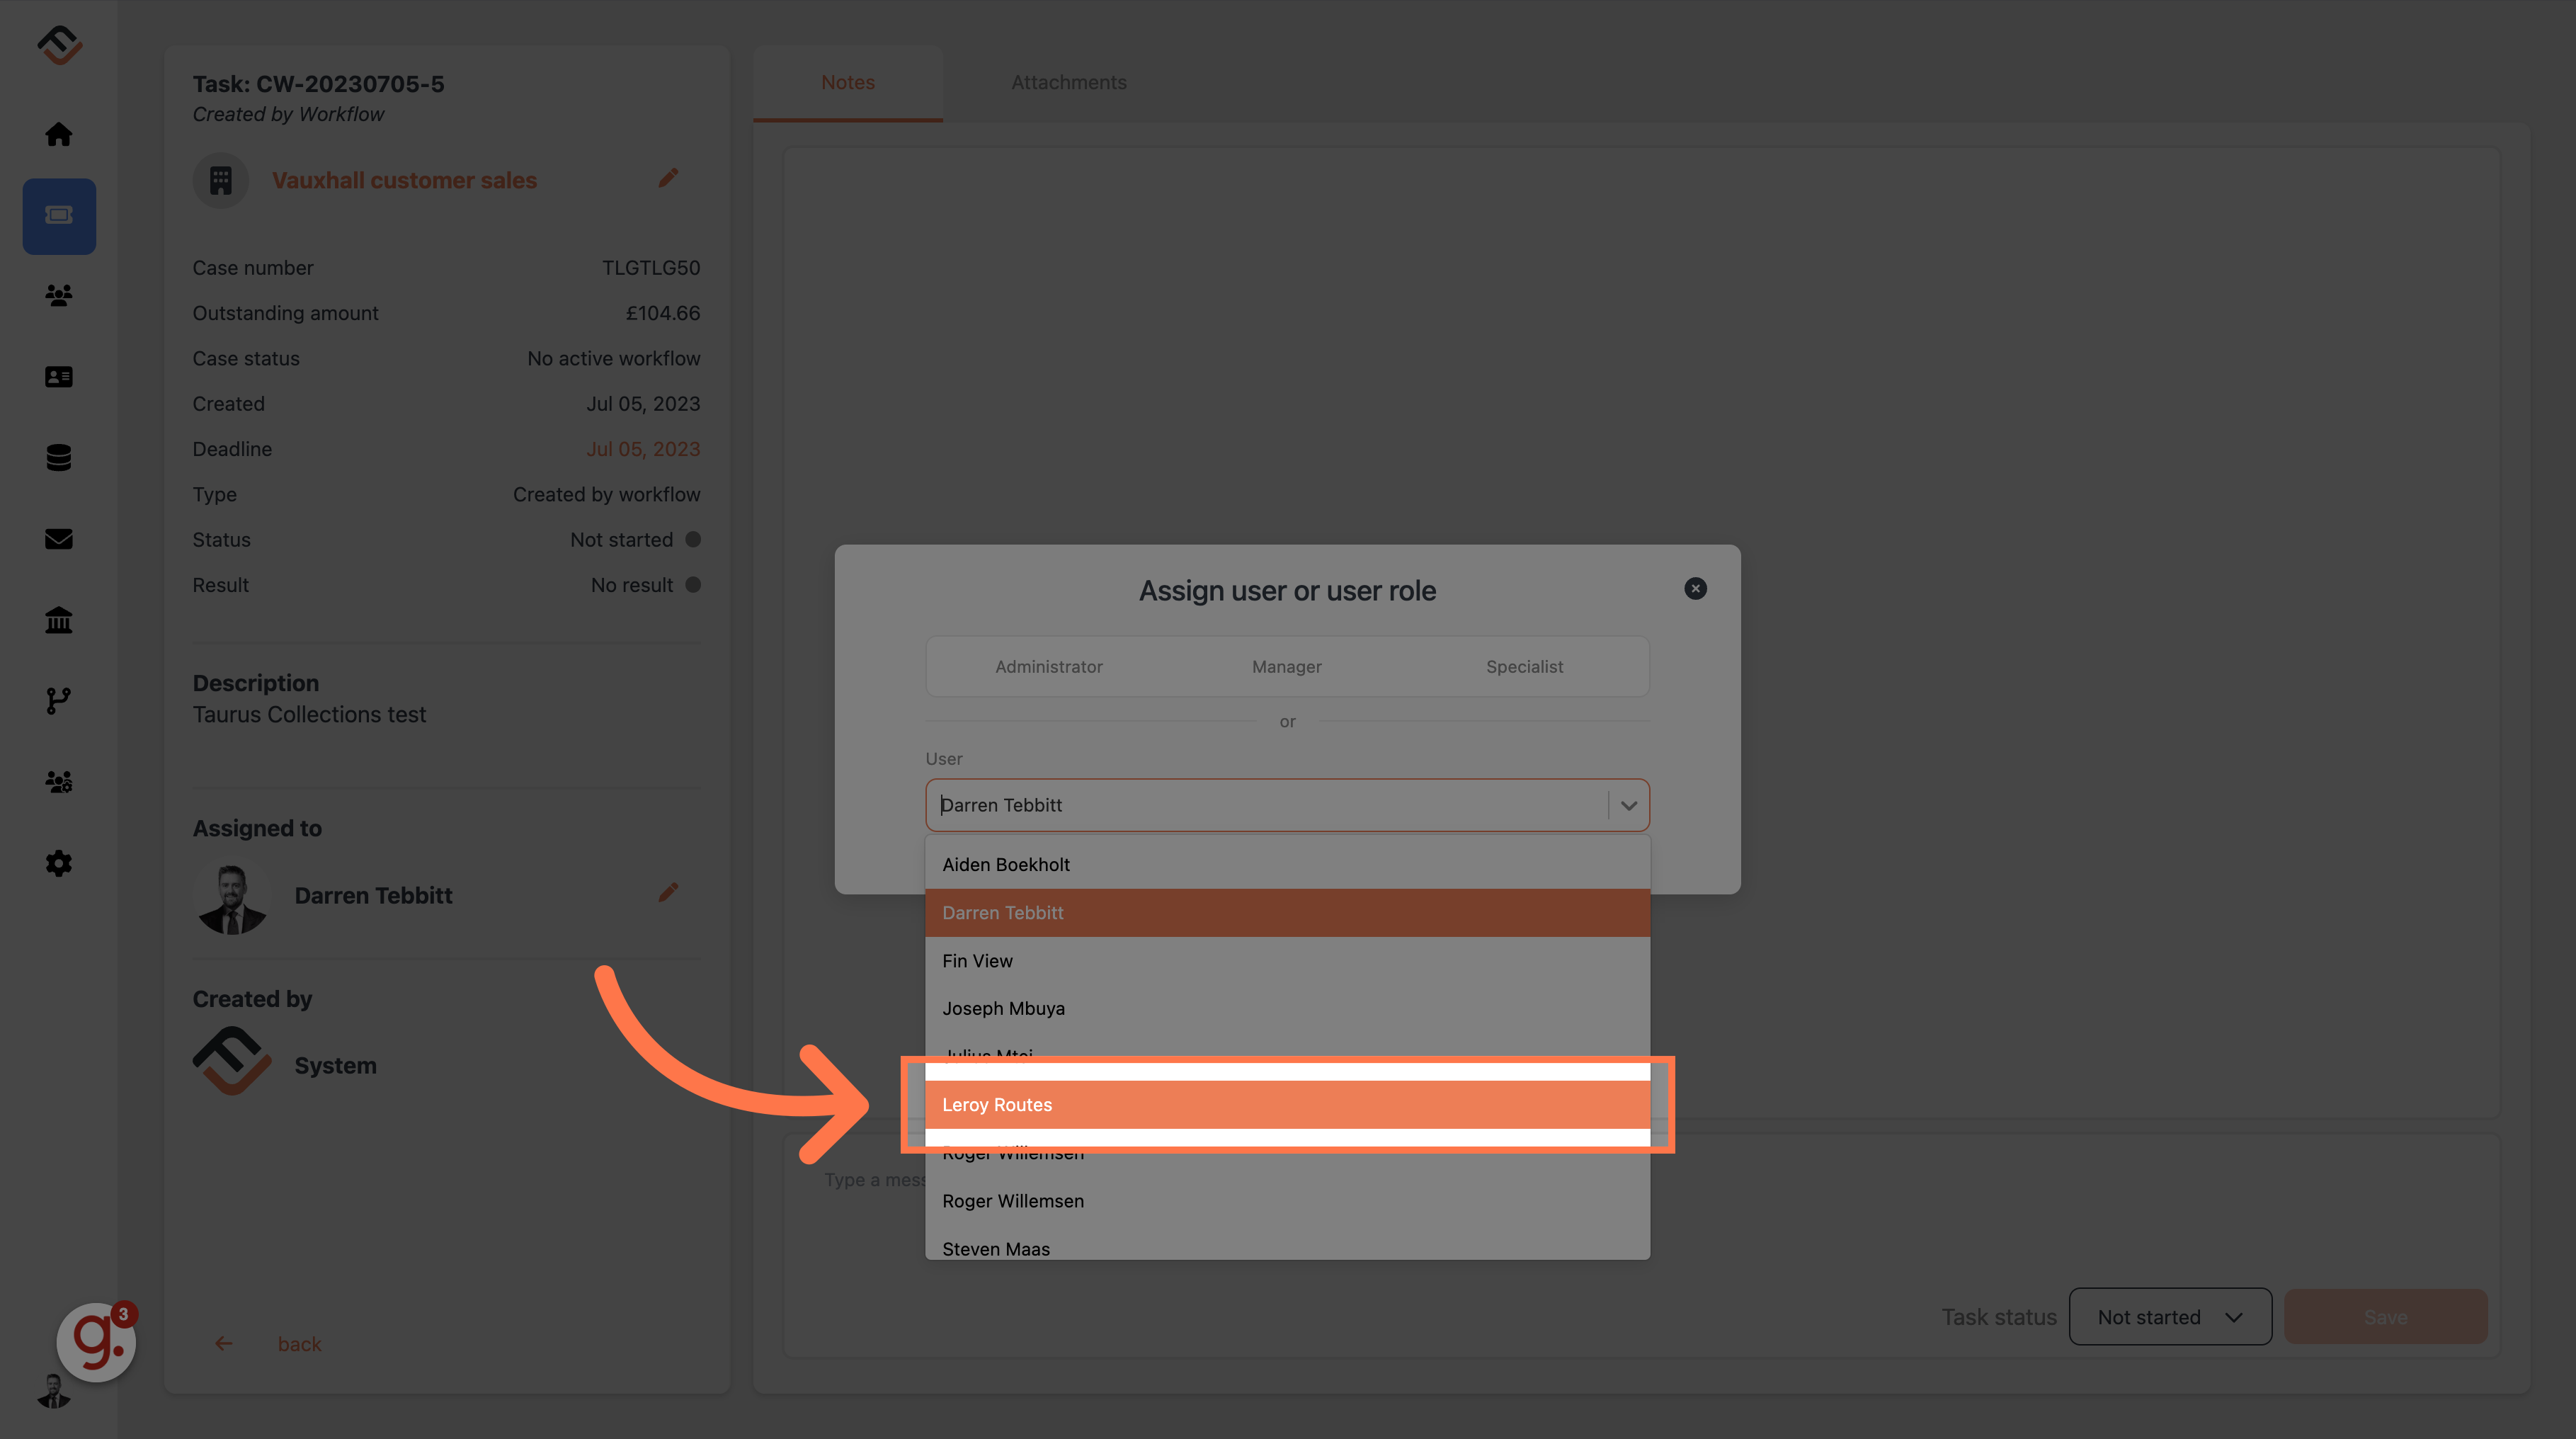Click the User field showing Darren Tebbitt
Viewport: 2576px width, 1439px height.
(1287, 806)
